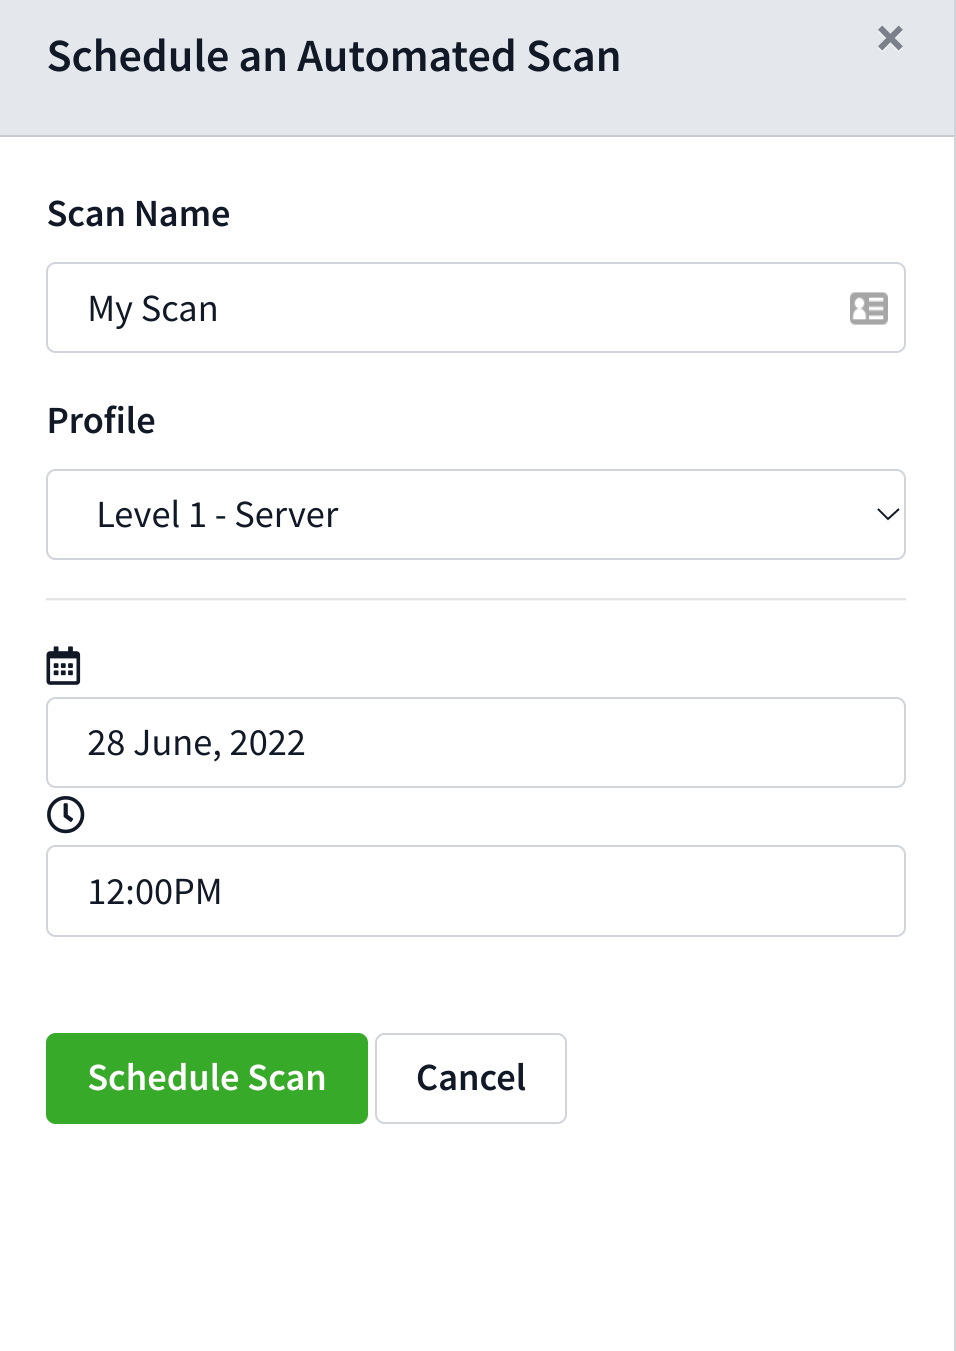Click the Scan Name label
Screen dimensions: 956x1351
click(x=139, y=214)
